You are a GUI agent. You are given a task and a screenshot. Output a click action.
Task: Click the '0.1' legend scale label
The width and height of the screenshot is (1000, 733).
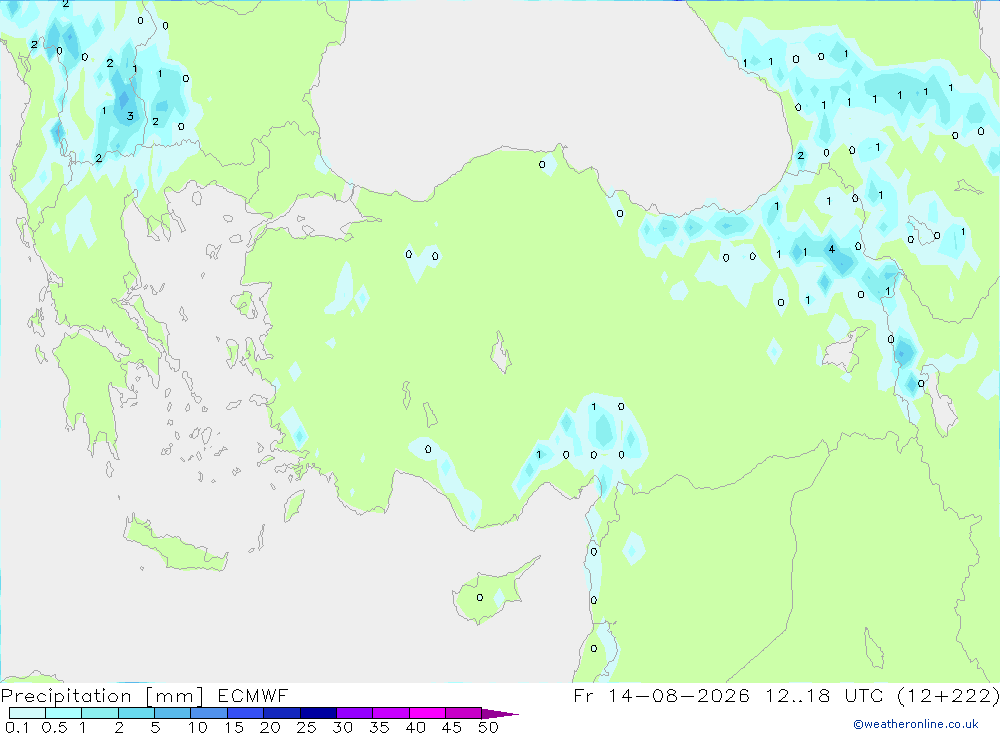(18, 727)
